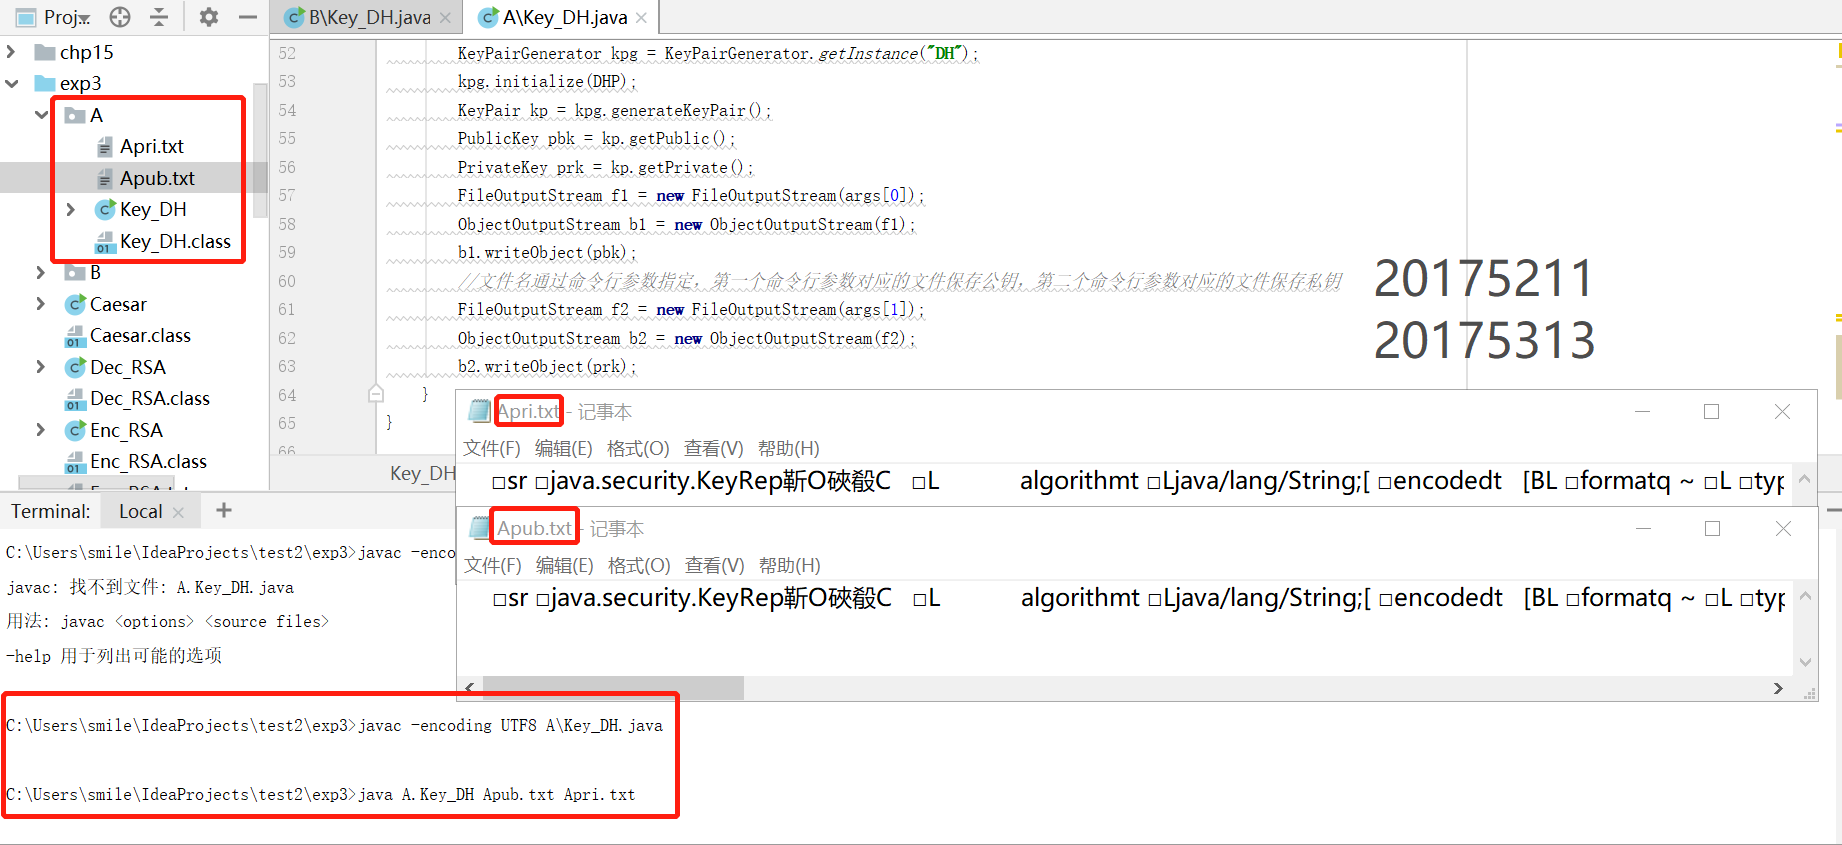The width and height of the screenshot is (1842, 845).
Task: Open 查看(V) menu in Apub.txt Notepad
Action: click(714, 565)
